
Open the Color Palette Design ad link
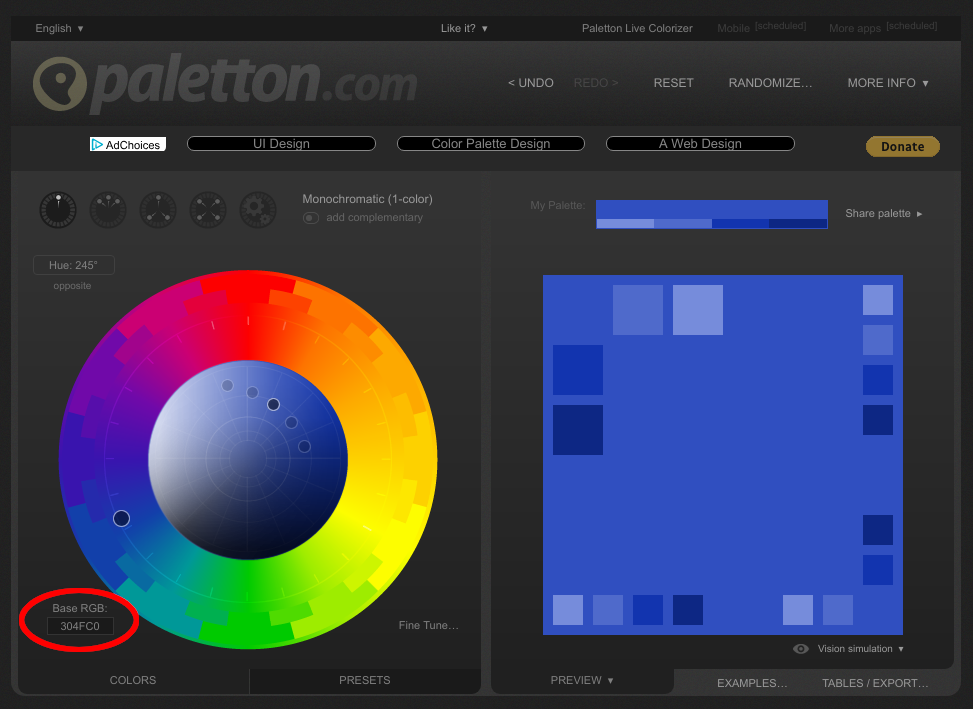[491, 144]
